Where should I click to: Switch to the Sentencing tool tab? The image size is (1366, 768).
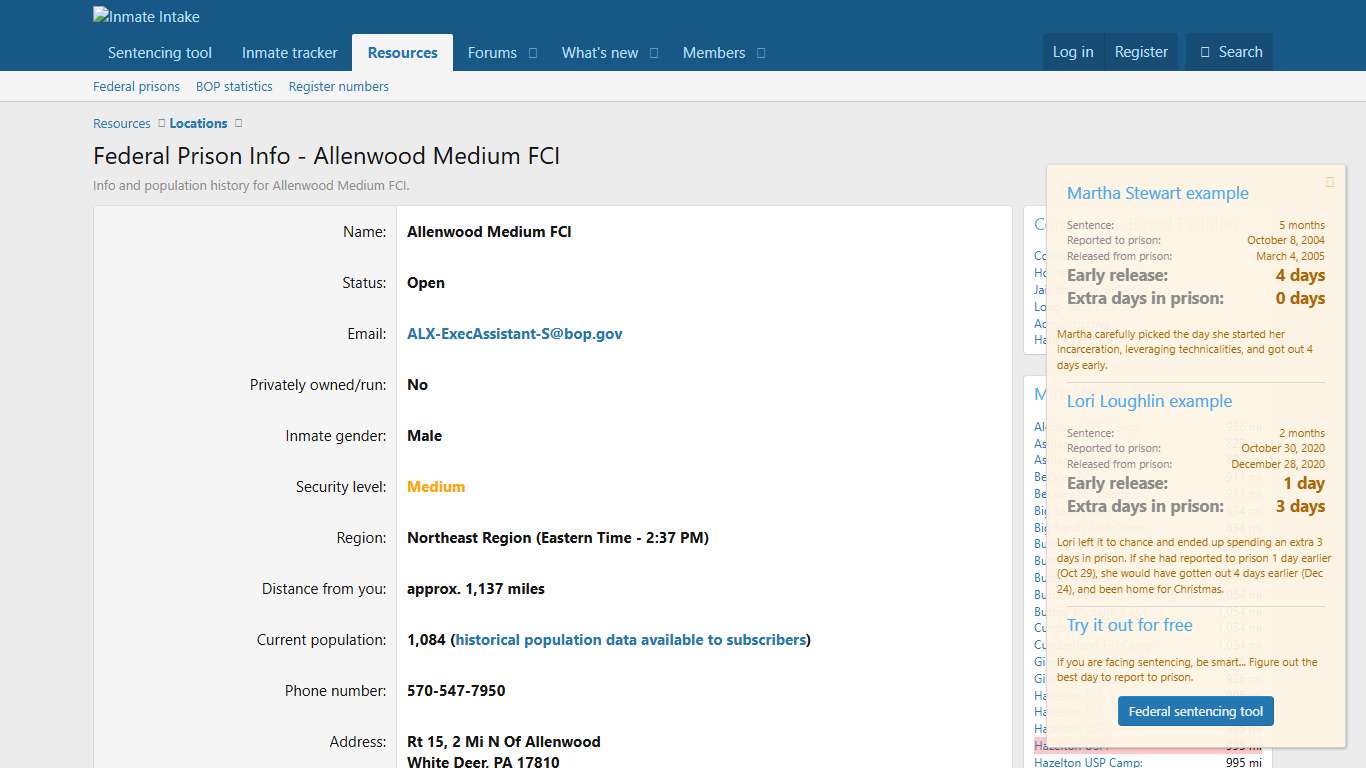click(158, 52)
